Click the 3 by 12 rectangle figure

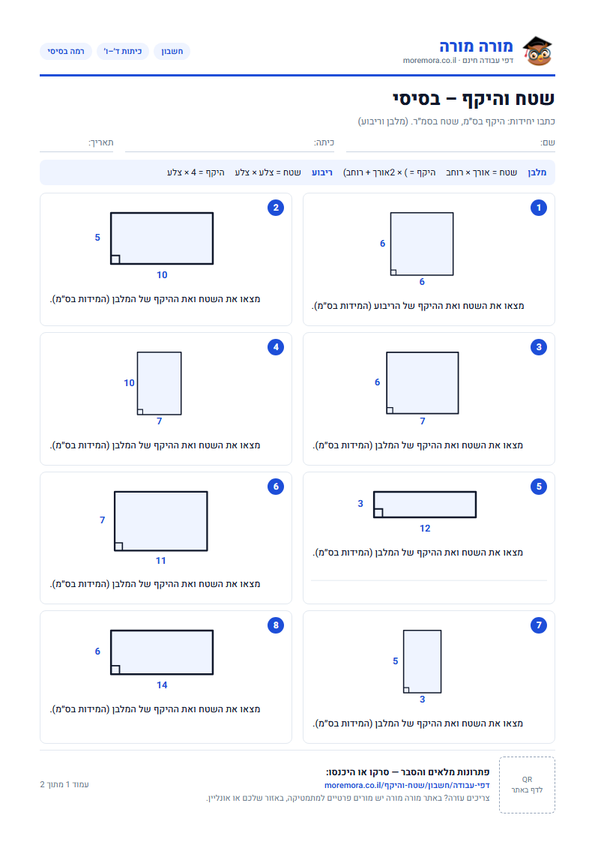(425, 504)
